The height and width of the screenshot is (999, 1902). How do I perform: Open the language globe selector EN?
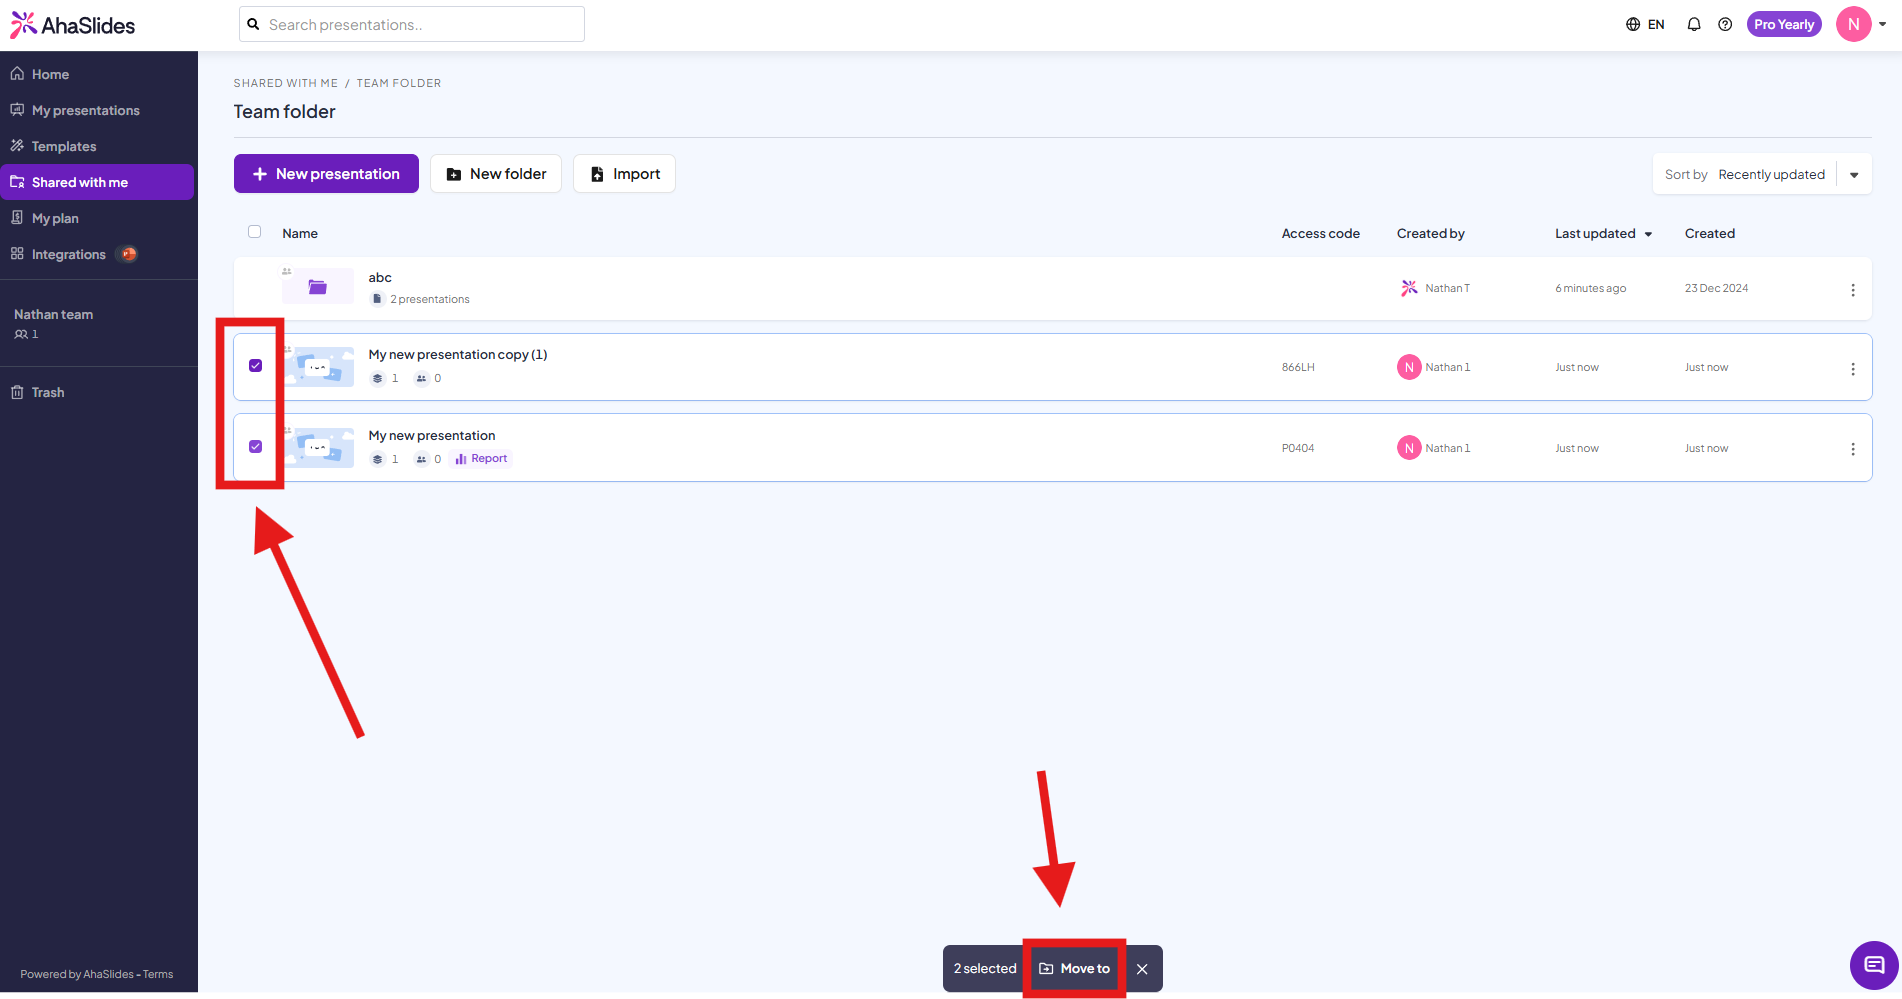[1645, 24]
